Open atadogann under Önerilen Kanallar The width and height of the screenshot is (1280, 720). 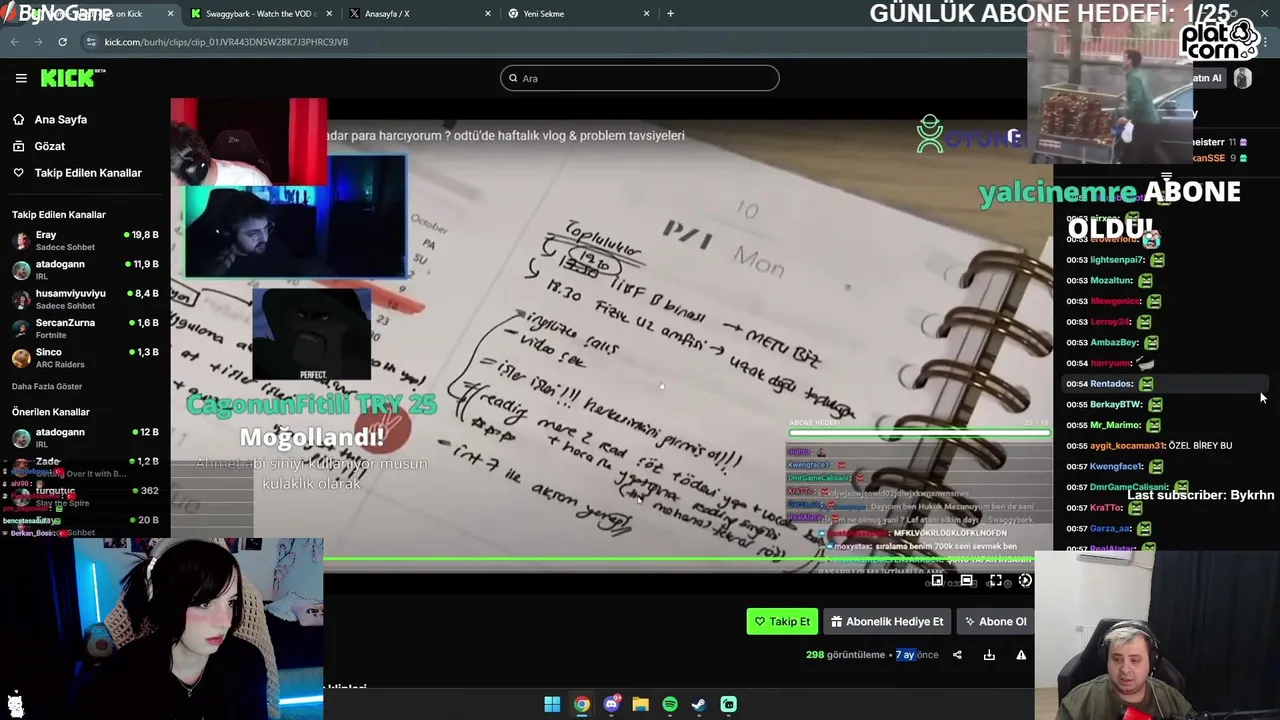click(x=85, y=437)
